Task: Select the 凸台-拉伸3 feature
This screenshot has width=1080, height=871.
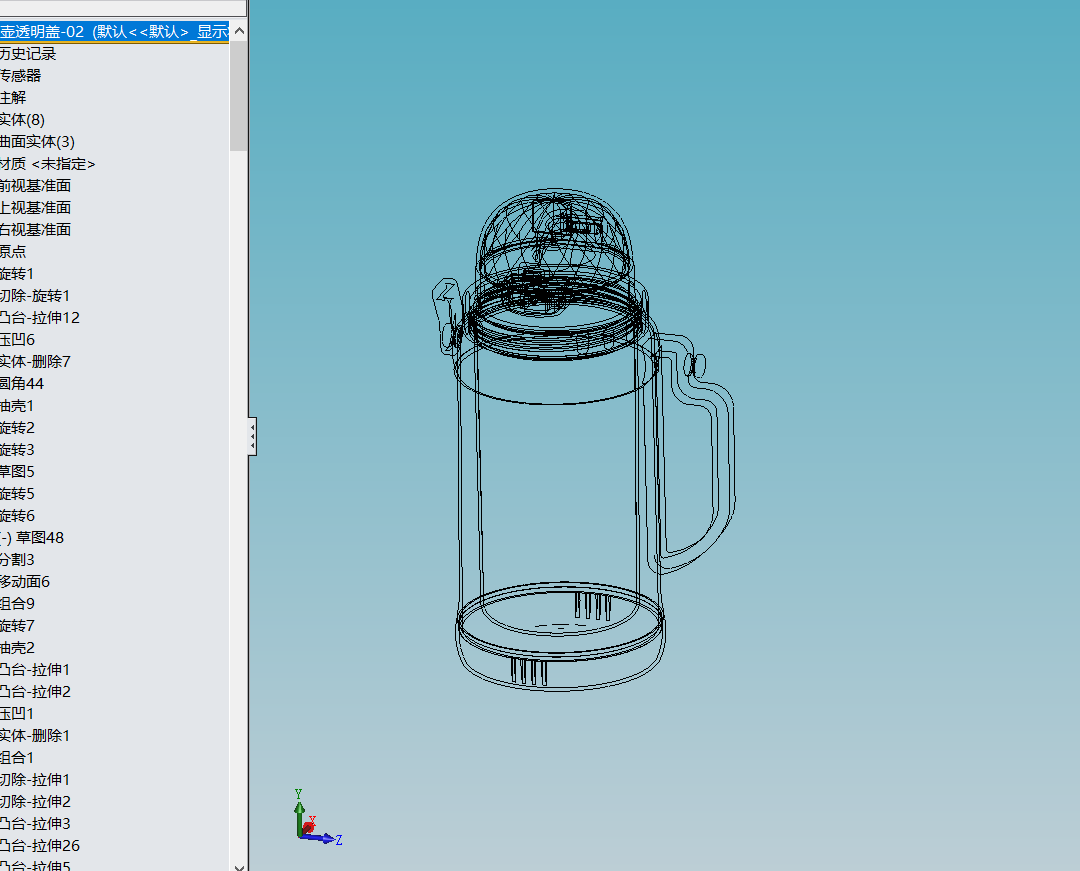Action: point(35,823)
